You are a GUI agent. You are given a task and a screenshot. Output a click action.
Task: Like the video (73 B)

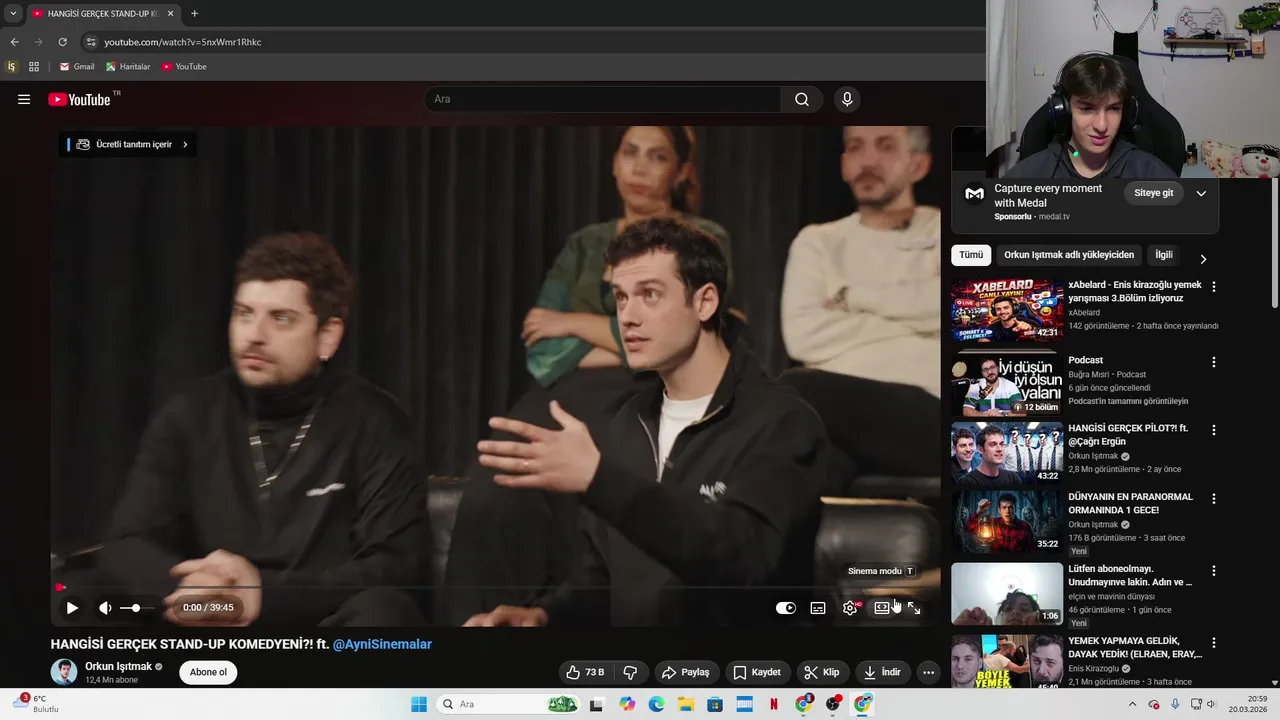[584, 672]
